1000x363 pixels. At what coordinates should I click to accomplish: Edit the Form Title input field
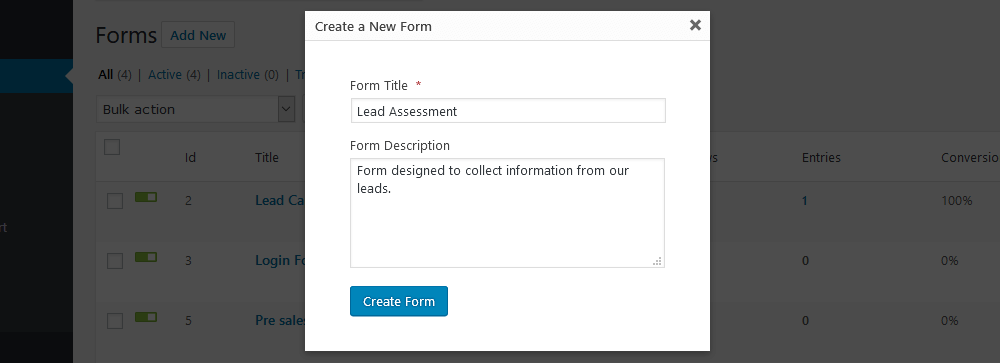(x=508, y=111)
